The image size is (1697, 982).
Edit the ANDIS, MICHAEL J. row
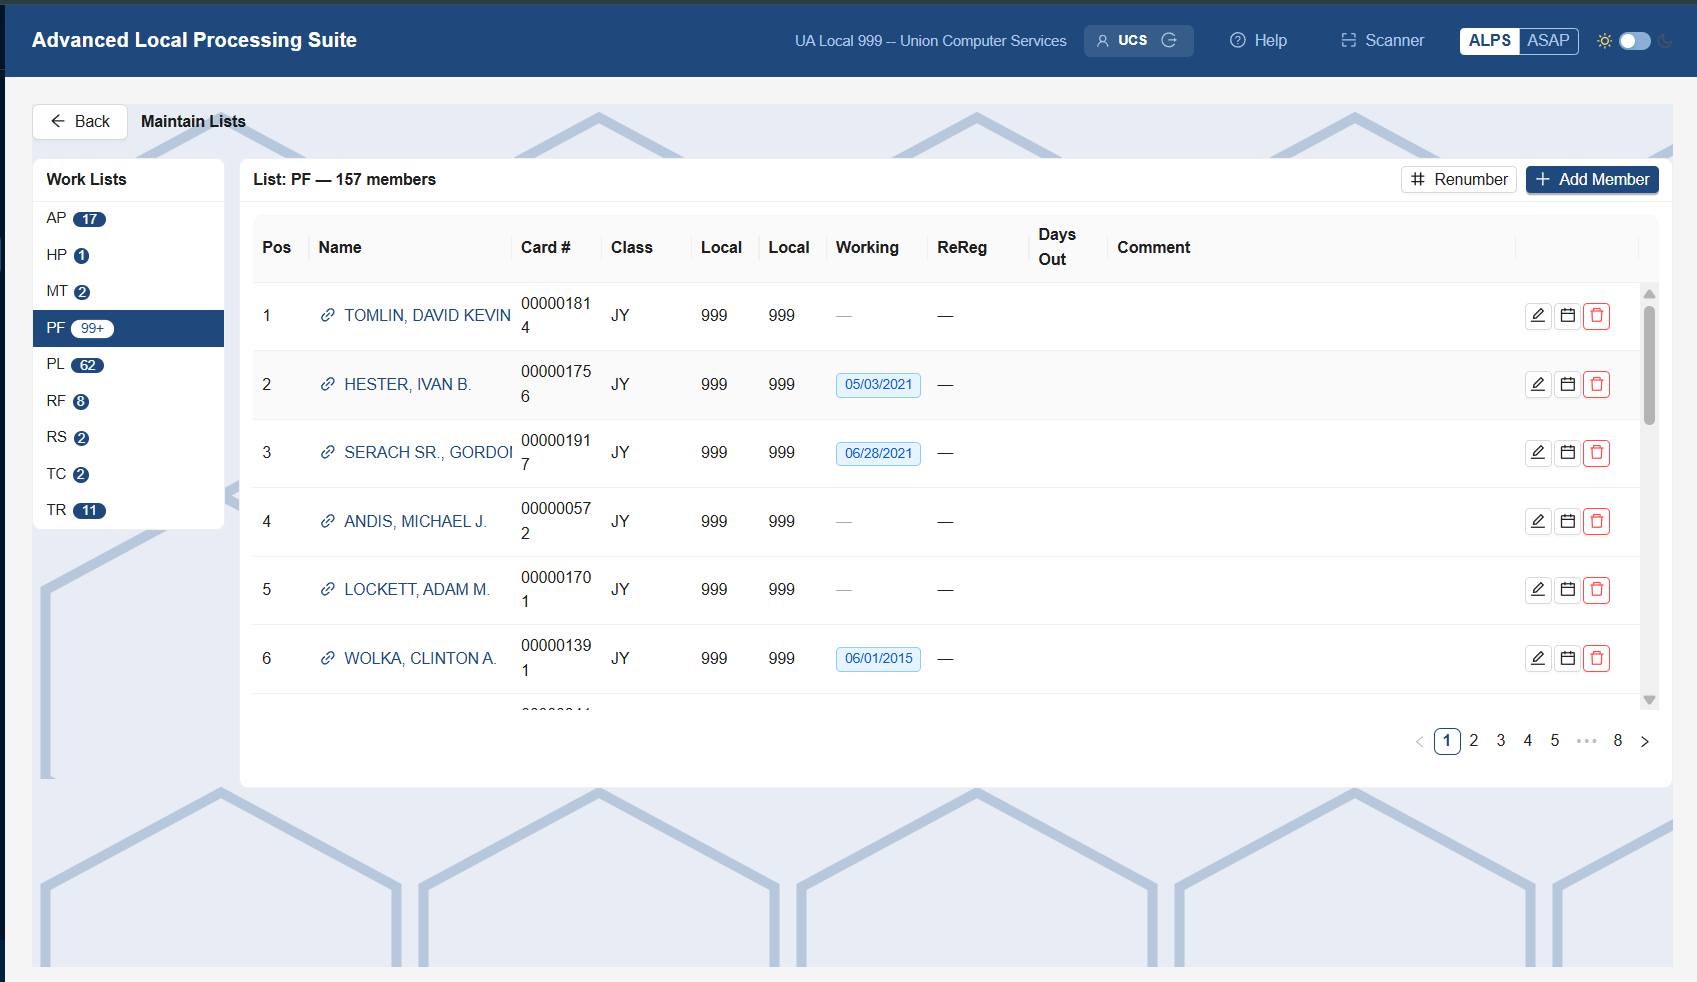pyautogui.click(x=1538, y=522)
